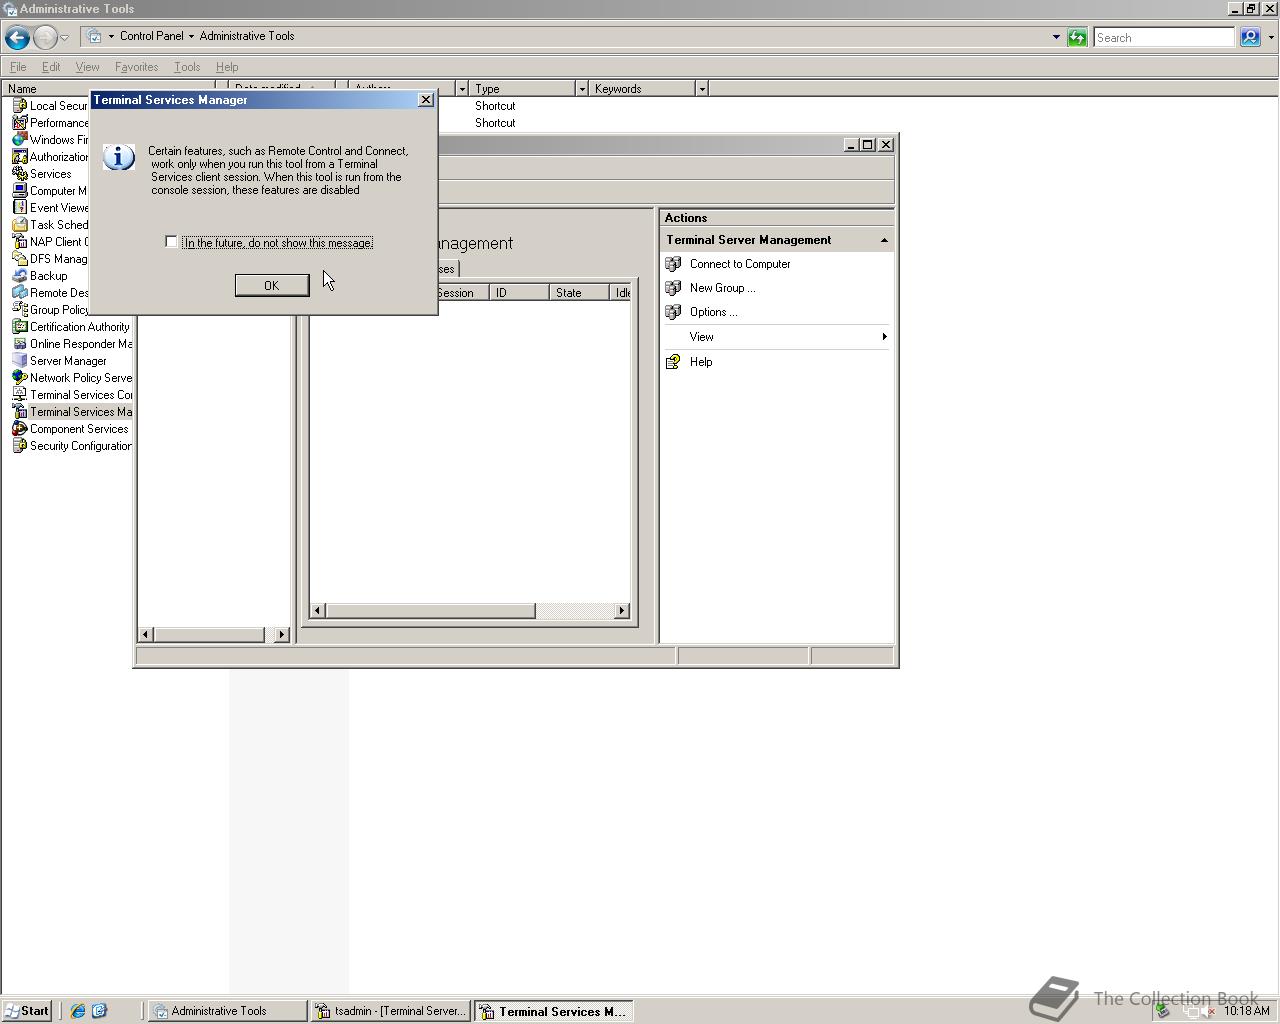Launch Internet Explorer from quick launch
Screen dimensions: 1280x1024
pyautogui.click(x=78, y=1011)
